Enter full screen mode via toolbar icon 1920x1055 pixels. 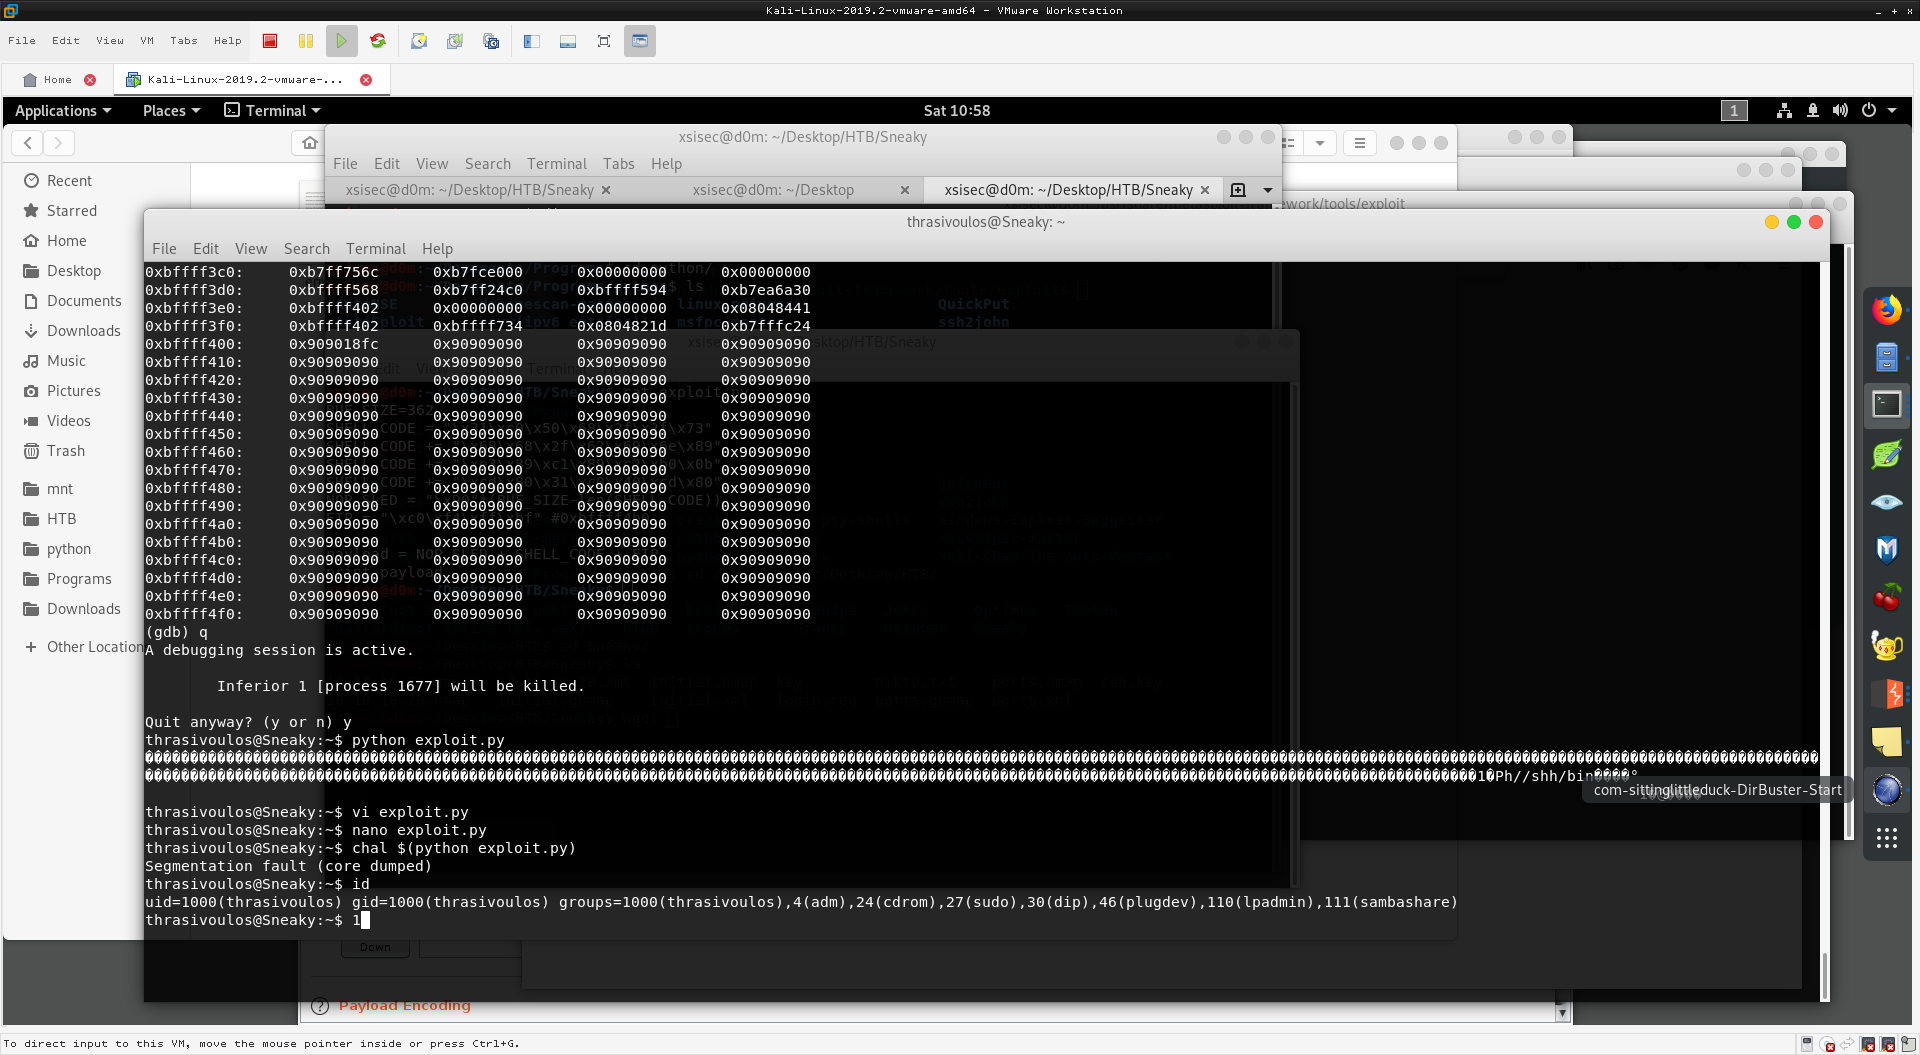click(x=604, y=41)
